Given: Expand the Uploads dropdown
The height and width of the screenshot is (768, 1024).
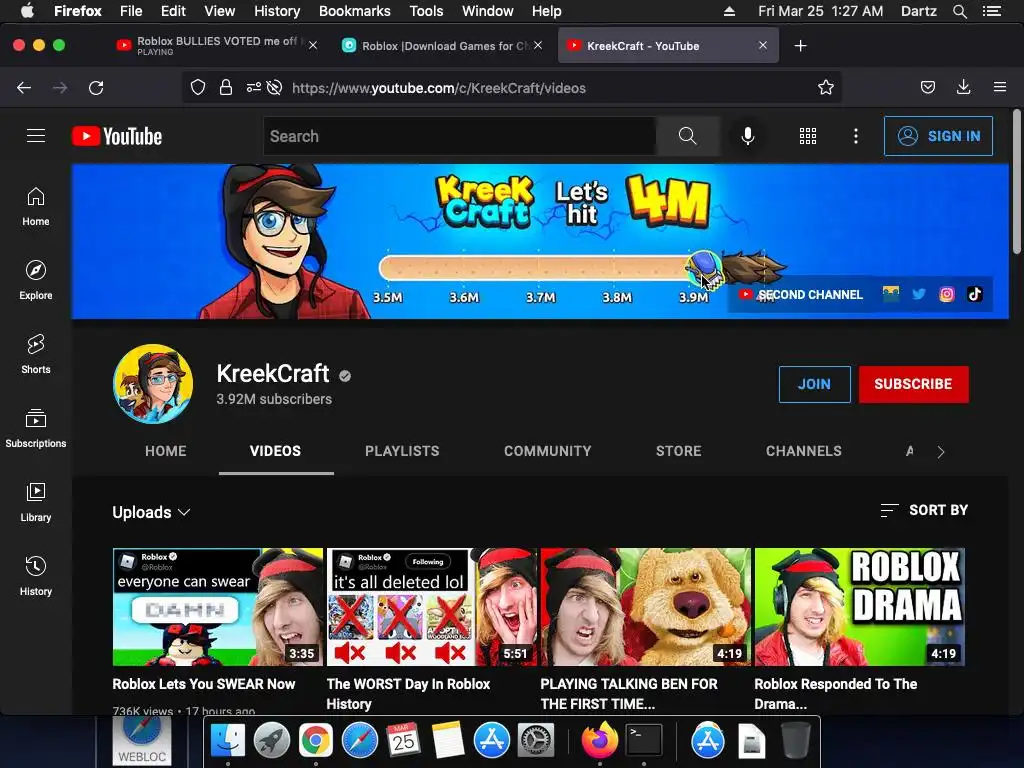Looking at the screenshot, I should tap(151, 512).
